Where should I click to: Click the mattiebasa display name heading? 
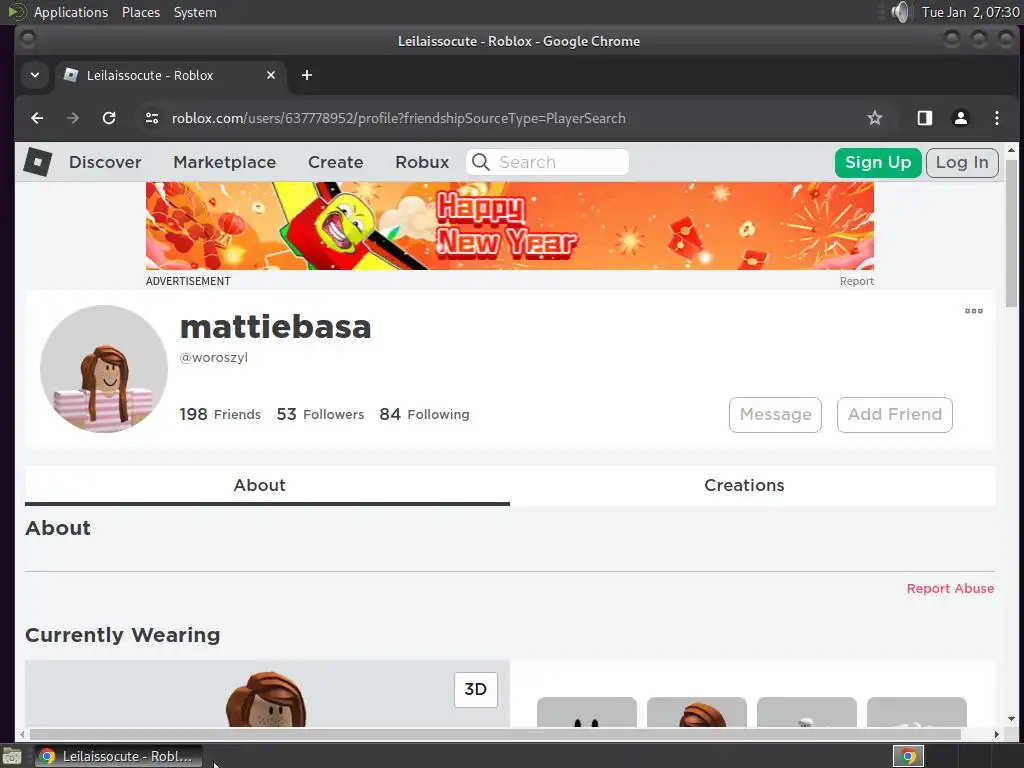tap(276, 327)
